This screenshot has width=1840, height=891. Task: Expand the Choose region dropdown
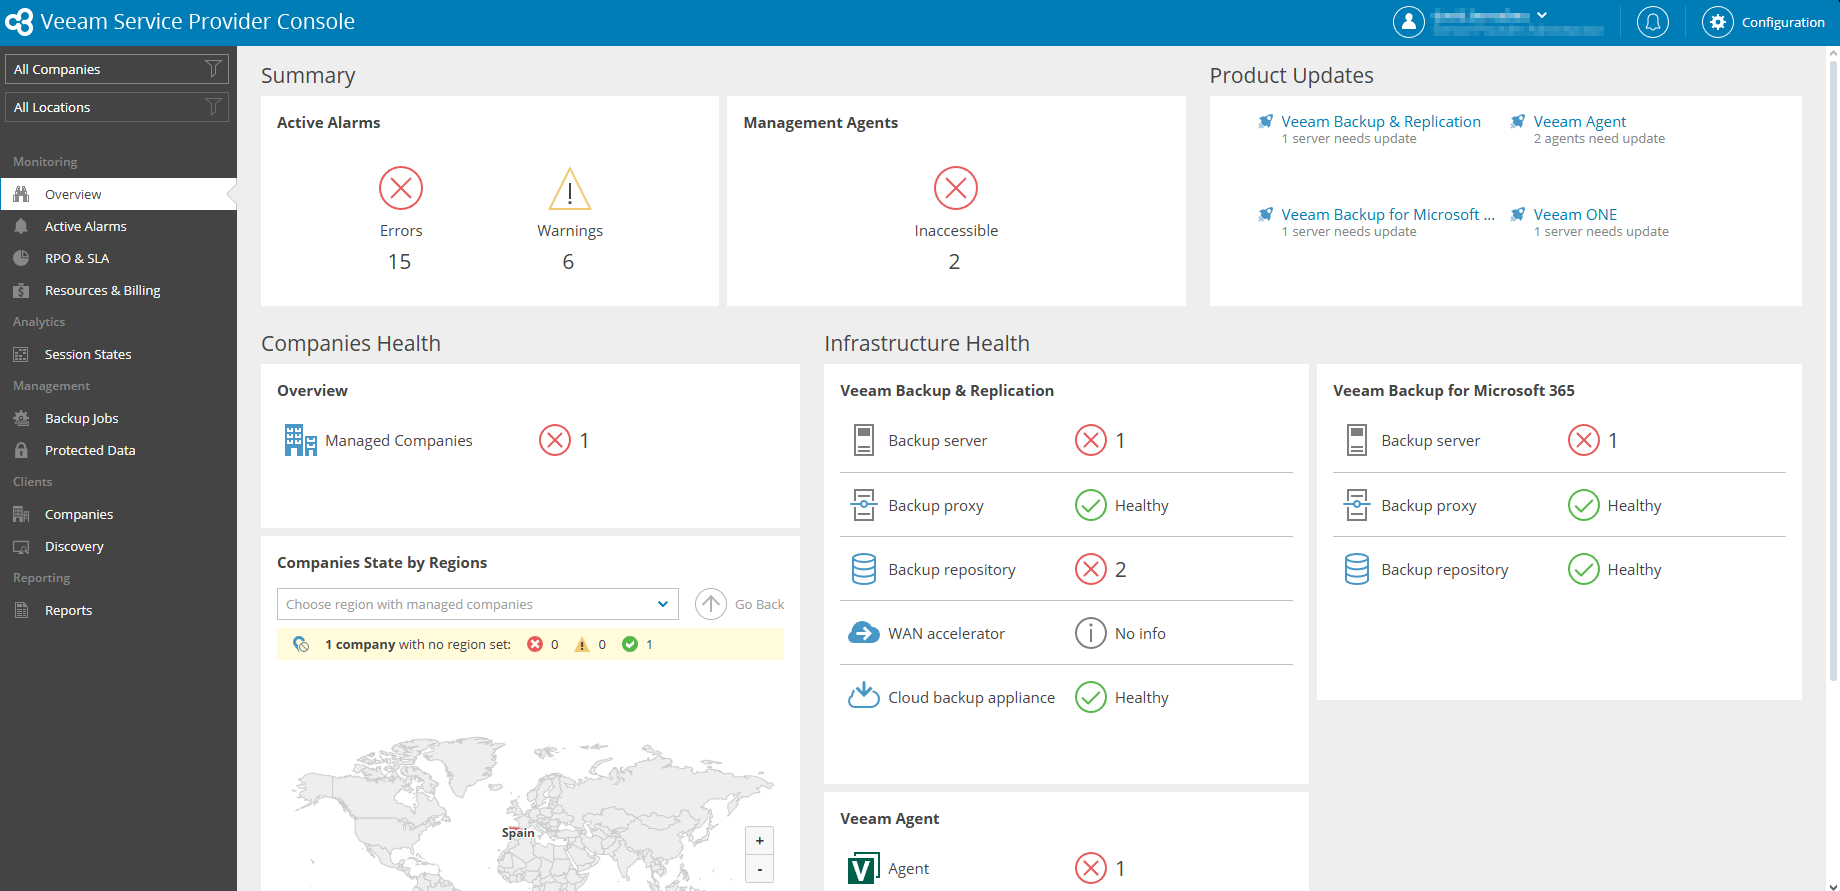pyautogui.click(x=477, y=604)
